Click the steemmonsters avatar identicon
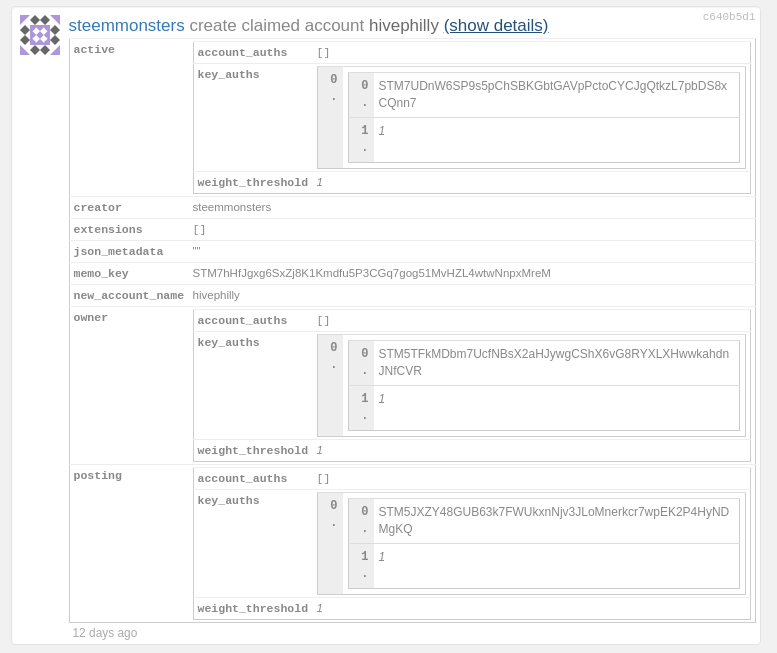The image size is (777, 653). (x=40, y=35)
